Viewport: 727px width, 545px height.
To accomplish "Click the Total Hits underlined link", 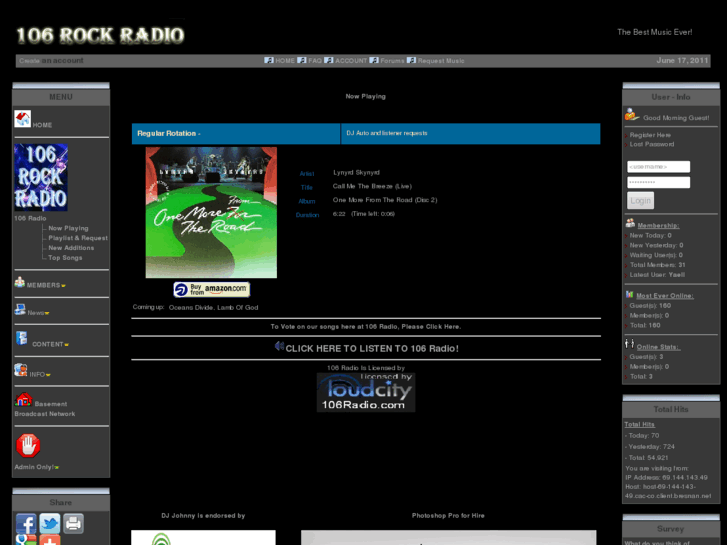I will 639,424.
